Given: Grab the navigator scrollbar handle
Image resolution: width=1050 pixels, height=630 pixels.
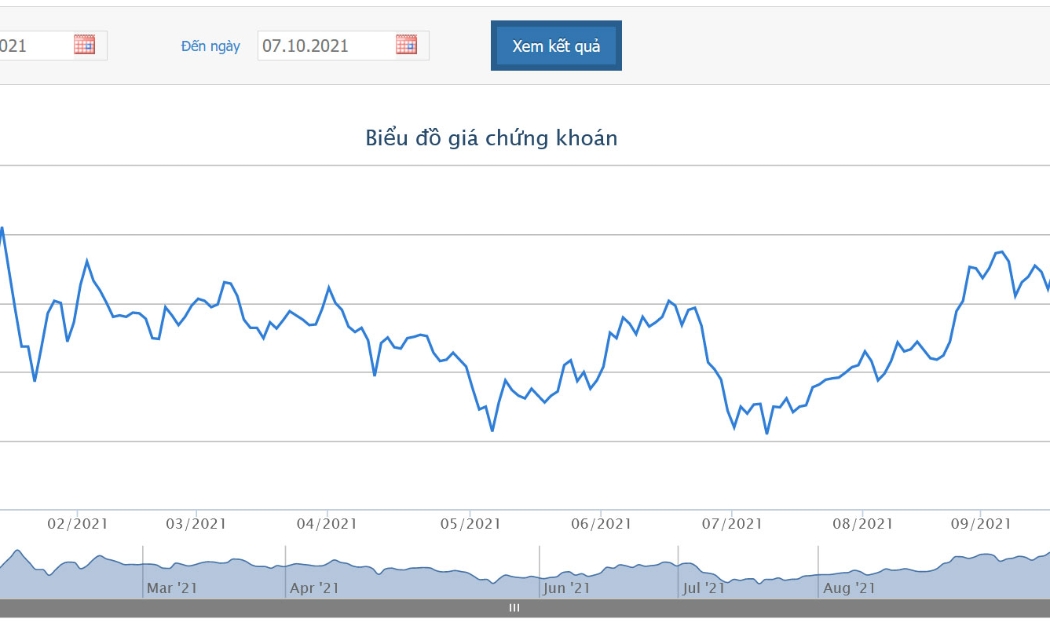Looking at the screenshot, I should point(514,608).
